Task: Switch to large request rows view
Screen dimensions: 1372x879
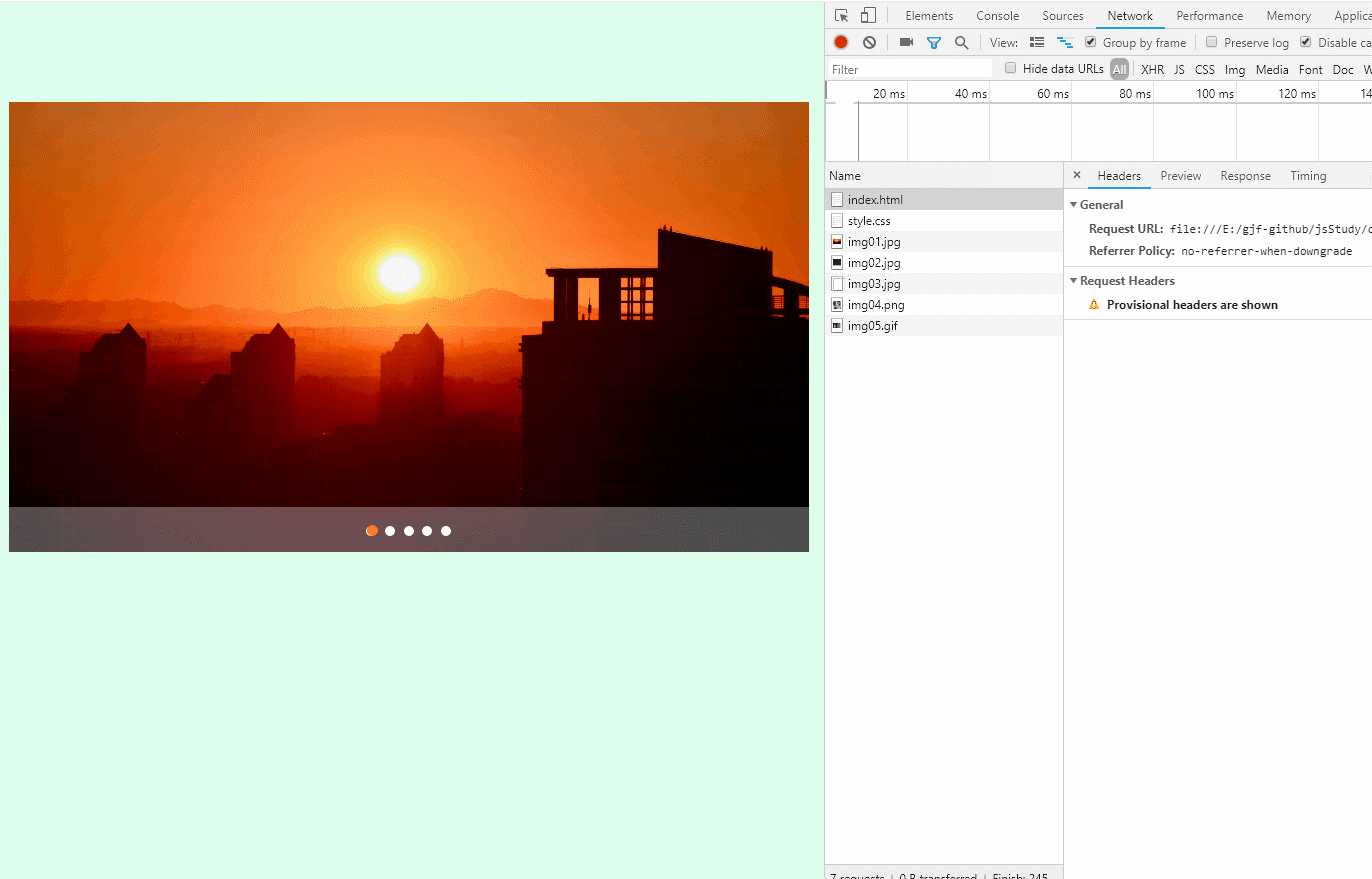Action: (1037, 42)
